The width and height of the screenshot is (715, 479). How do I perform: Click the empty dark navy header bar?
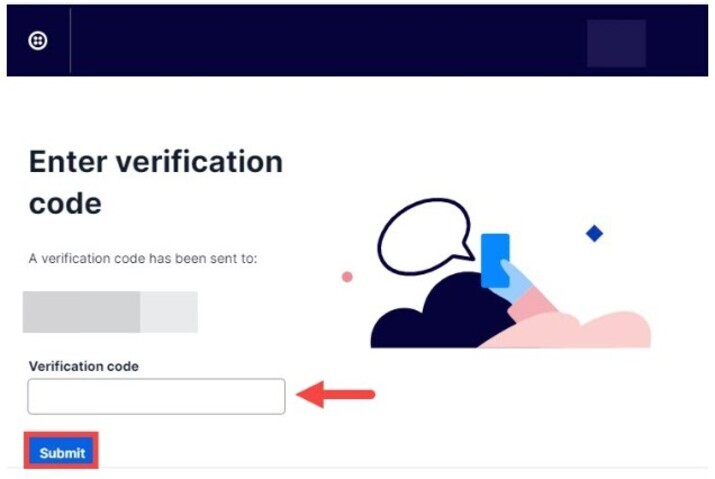330,41
